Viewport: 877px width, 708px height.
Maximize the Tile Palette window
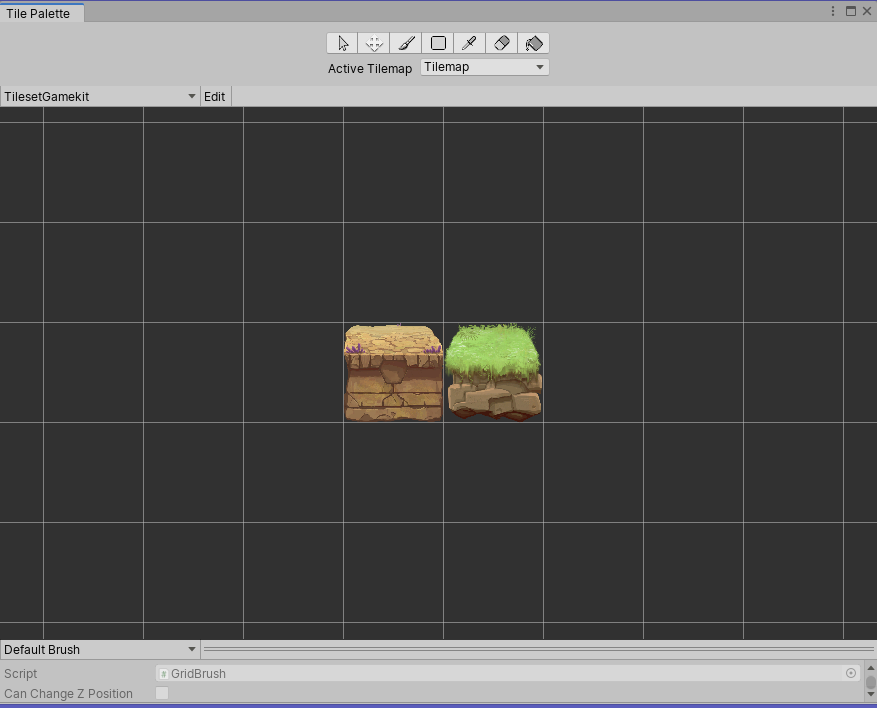(x=852, y=10)
